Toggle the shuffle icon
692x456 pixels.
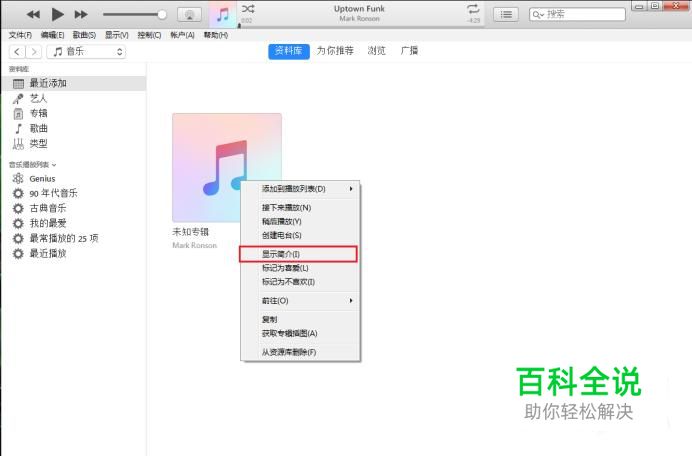(248, 8)
